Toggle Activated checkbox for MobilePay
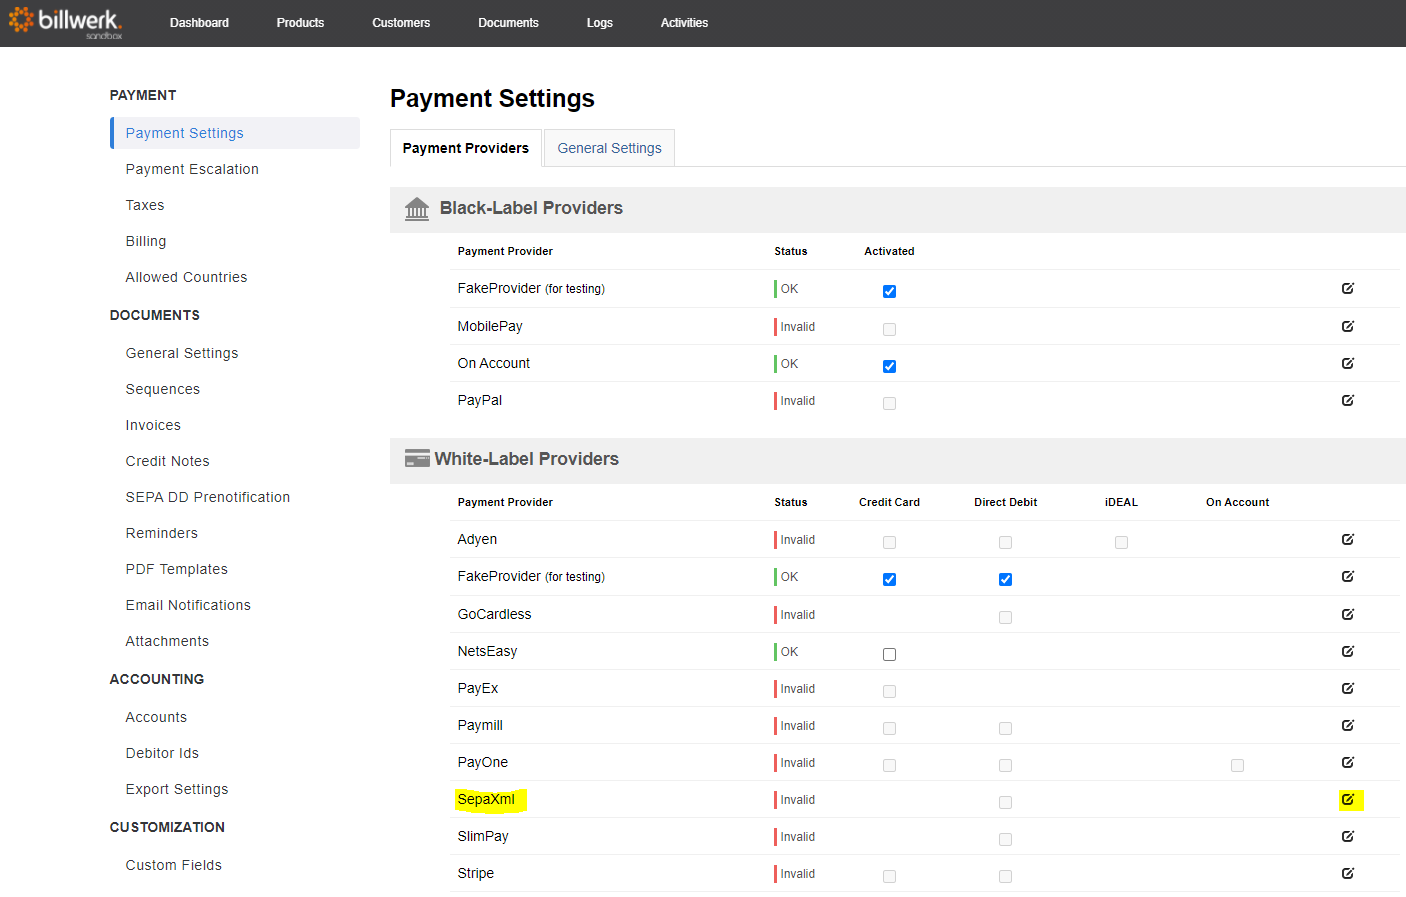Image resolution: width=1406 pixels, height=897 pixels. (889, 329)
